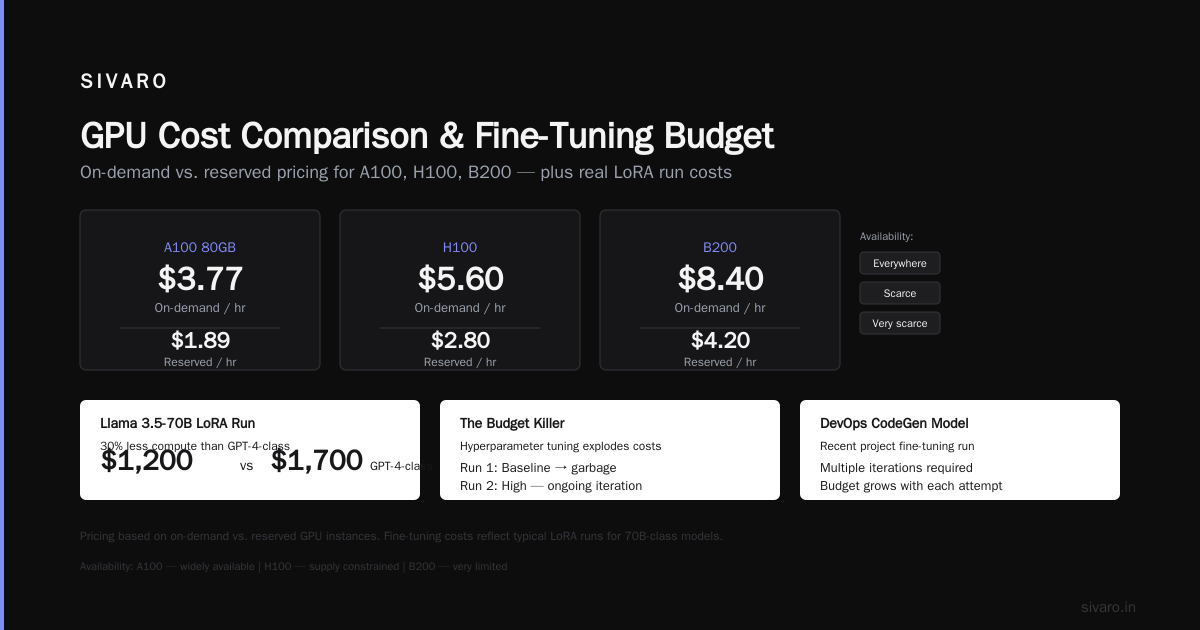This screenshot has width=1200, height=630.
Task: Click the Everywhere availability badge
Action: [x=900, y=263]
